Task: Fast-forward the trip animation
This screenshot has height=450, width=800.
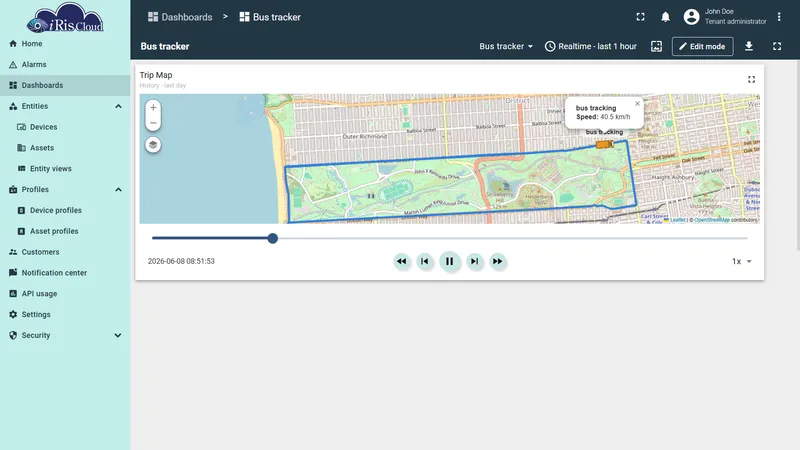Action: coord(497,261)
